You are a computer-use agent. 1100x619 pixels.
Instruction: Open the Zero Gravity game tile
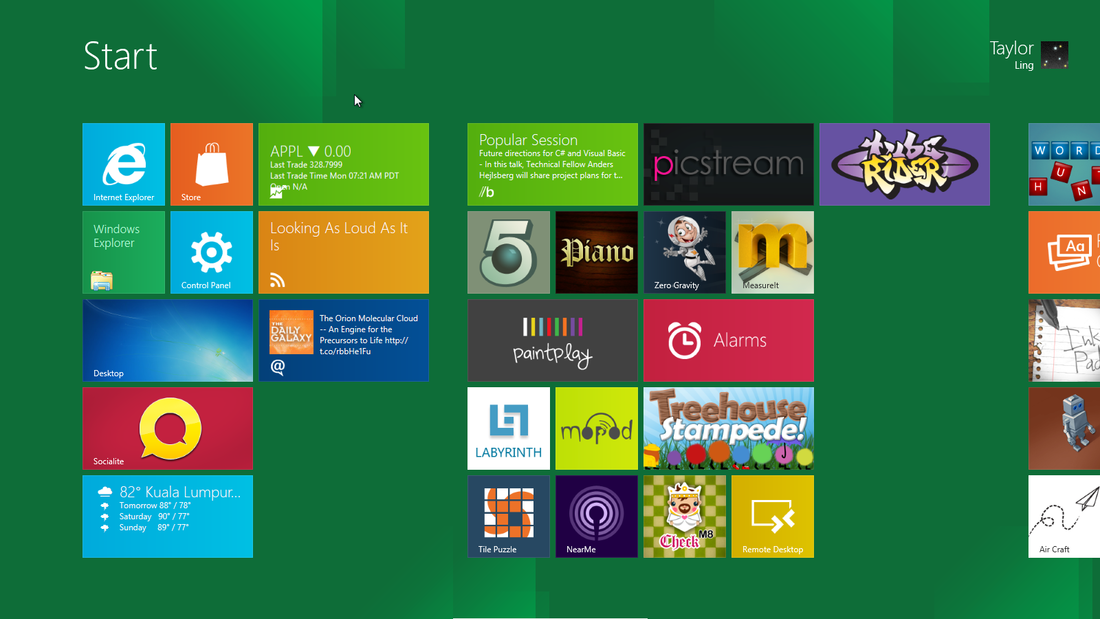pyautogui.click(x=685, y=253)
